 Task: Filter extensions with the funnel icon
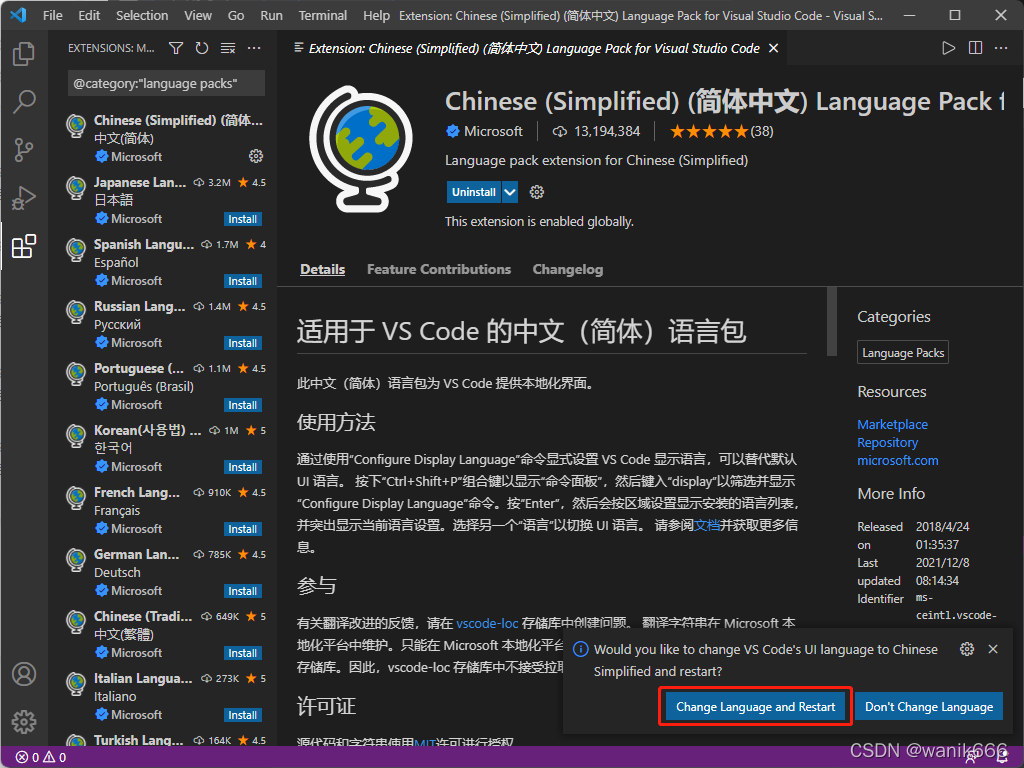[176, 48]
